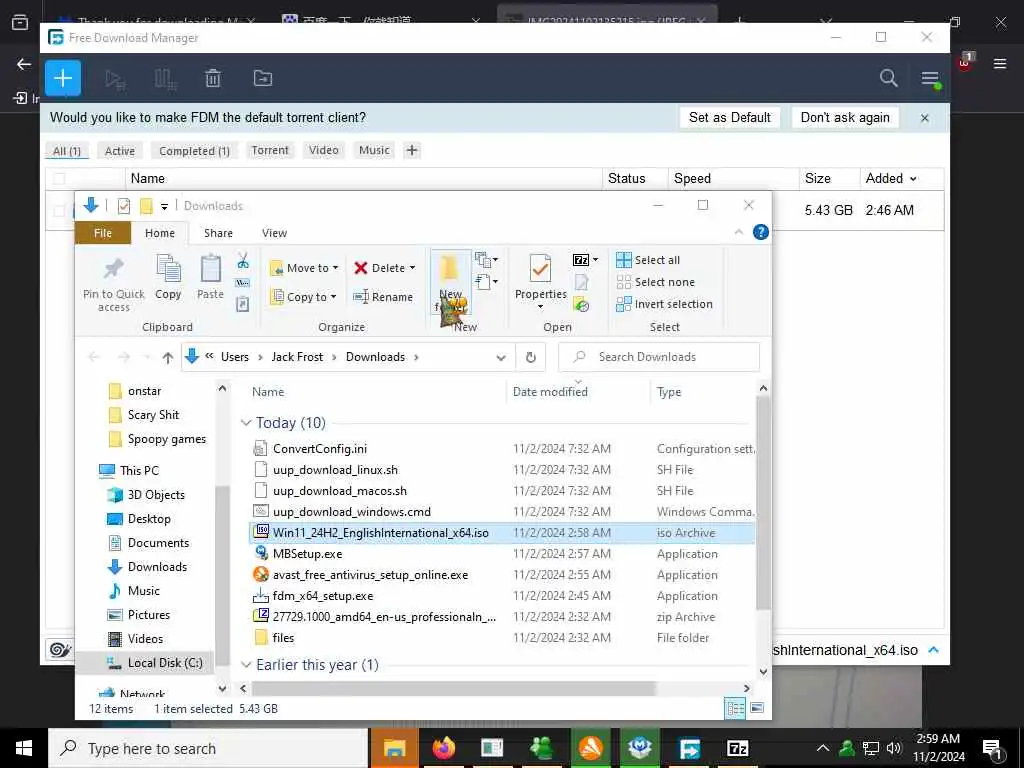Open the Delete dropdown arrow

412,268
